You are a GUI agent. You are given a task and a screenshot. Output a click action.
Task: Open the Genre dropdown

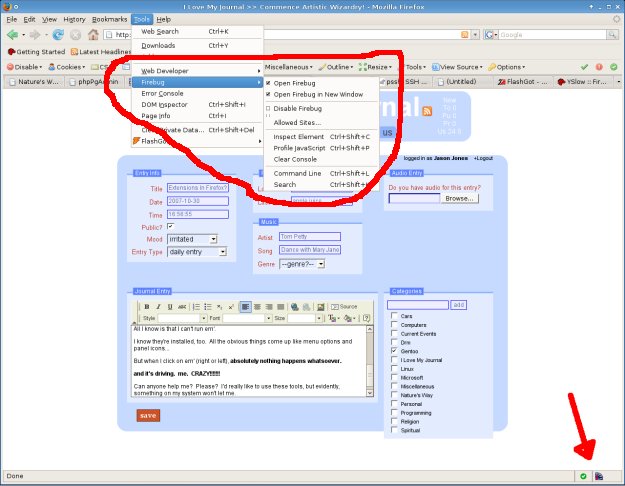click(x=302, y=264)
